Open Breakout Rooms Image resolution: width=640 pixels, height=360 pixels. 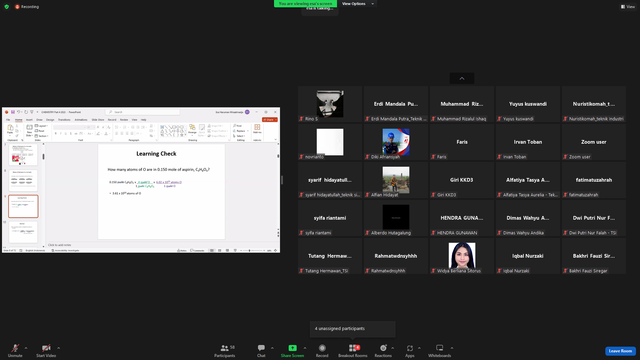tap(353, 350)
